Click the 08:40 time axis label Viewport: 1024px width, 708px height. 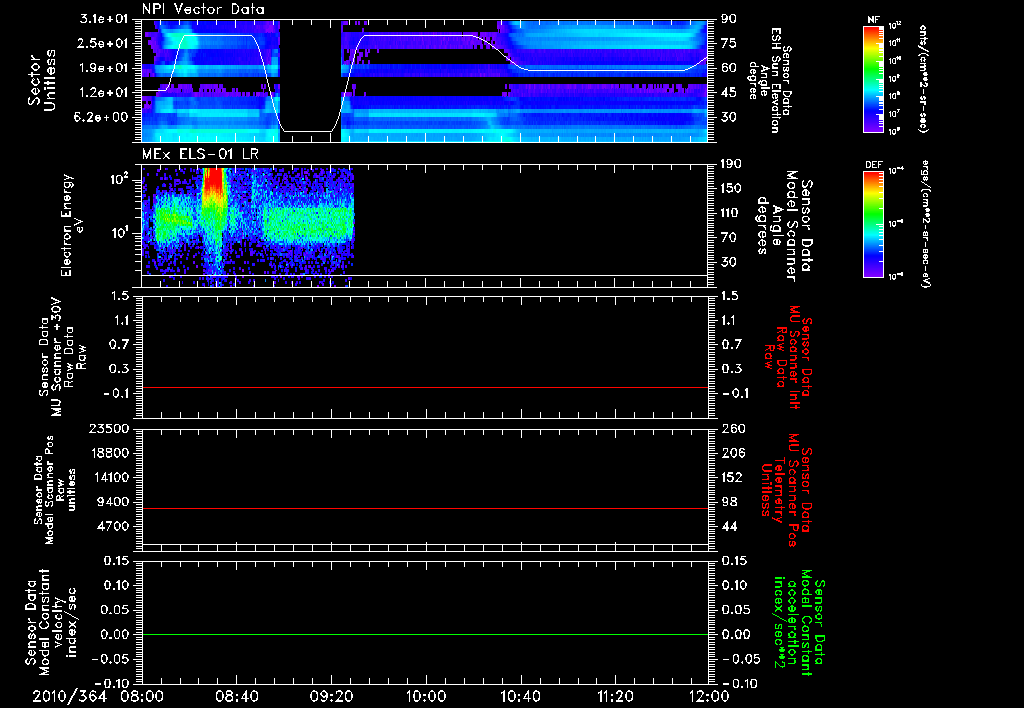pyautogui.click(x=236, y=696)
